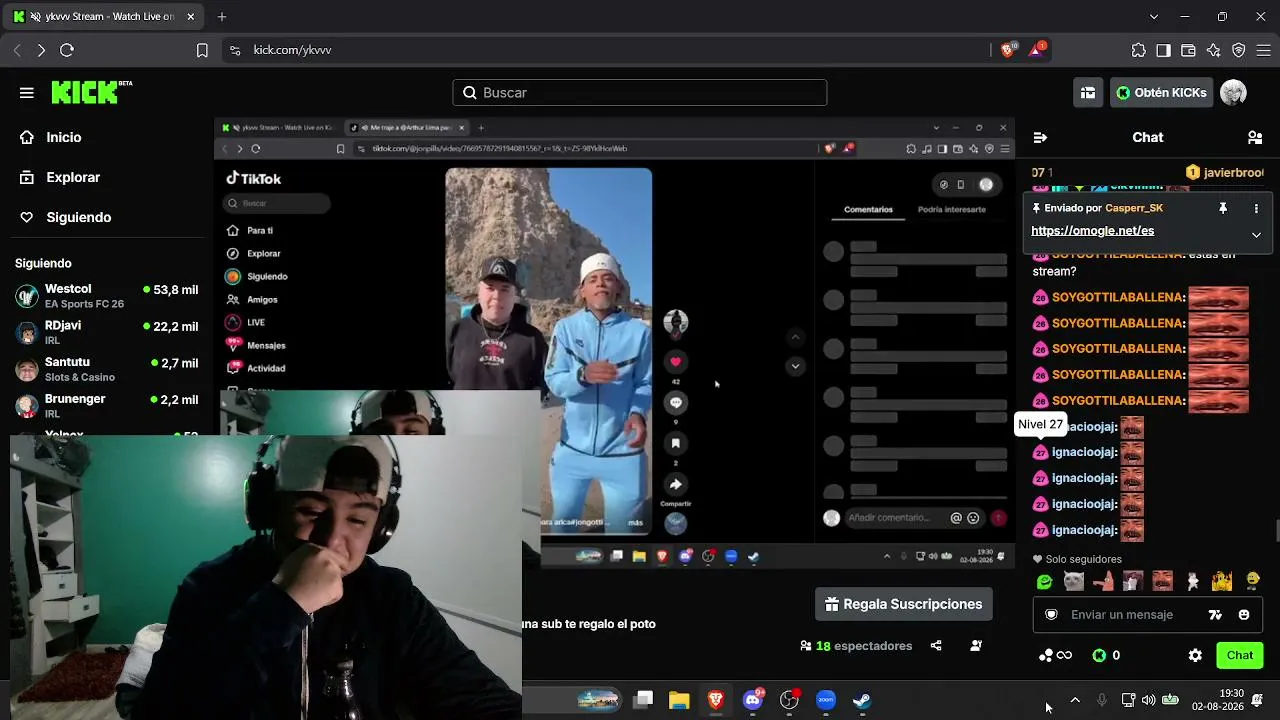Click the Chat panel title
1280x720 pixels.
pos(1148,137)
